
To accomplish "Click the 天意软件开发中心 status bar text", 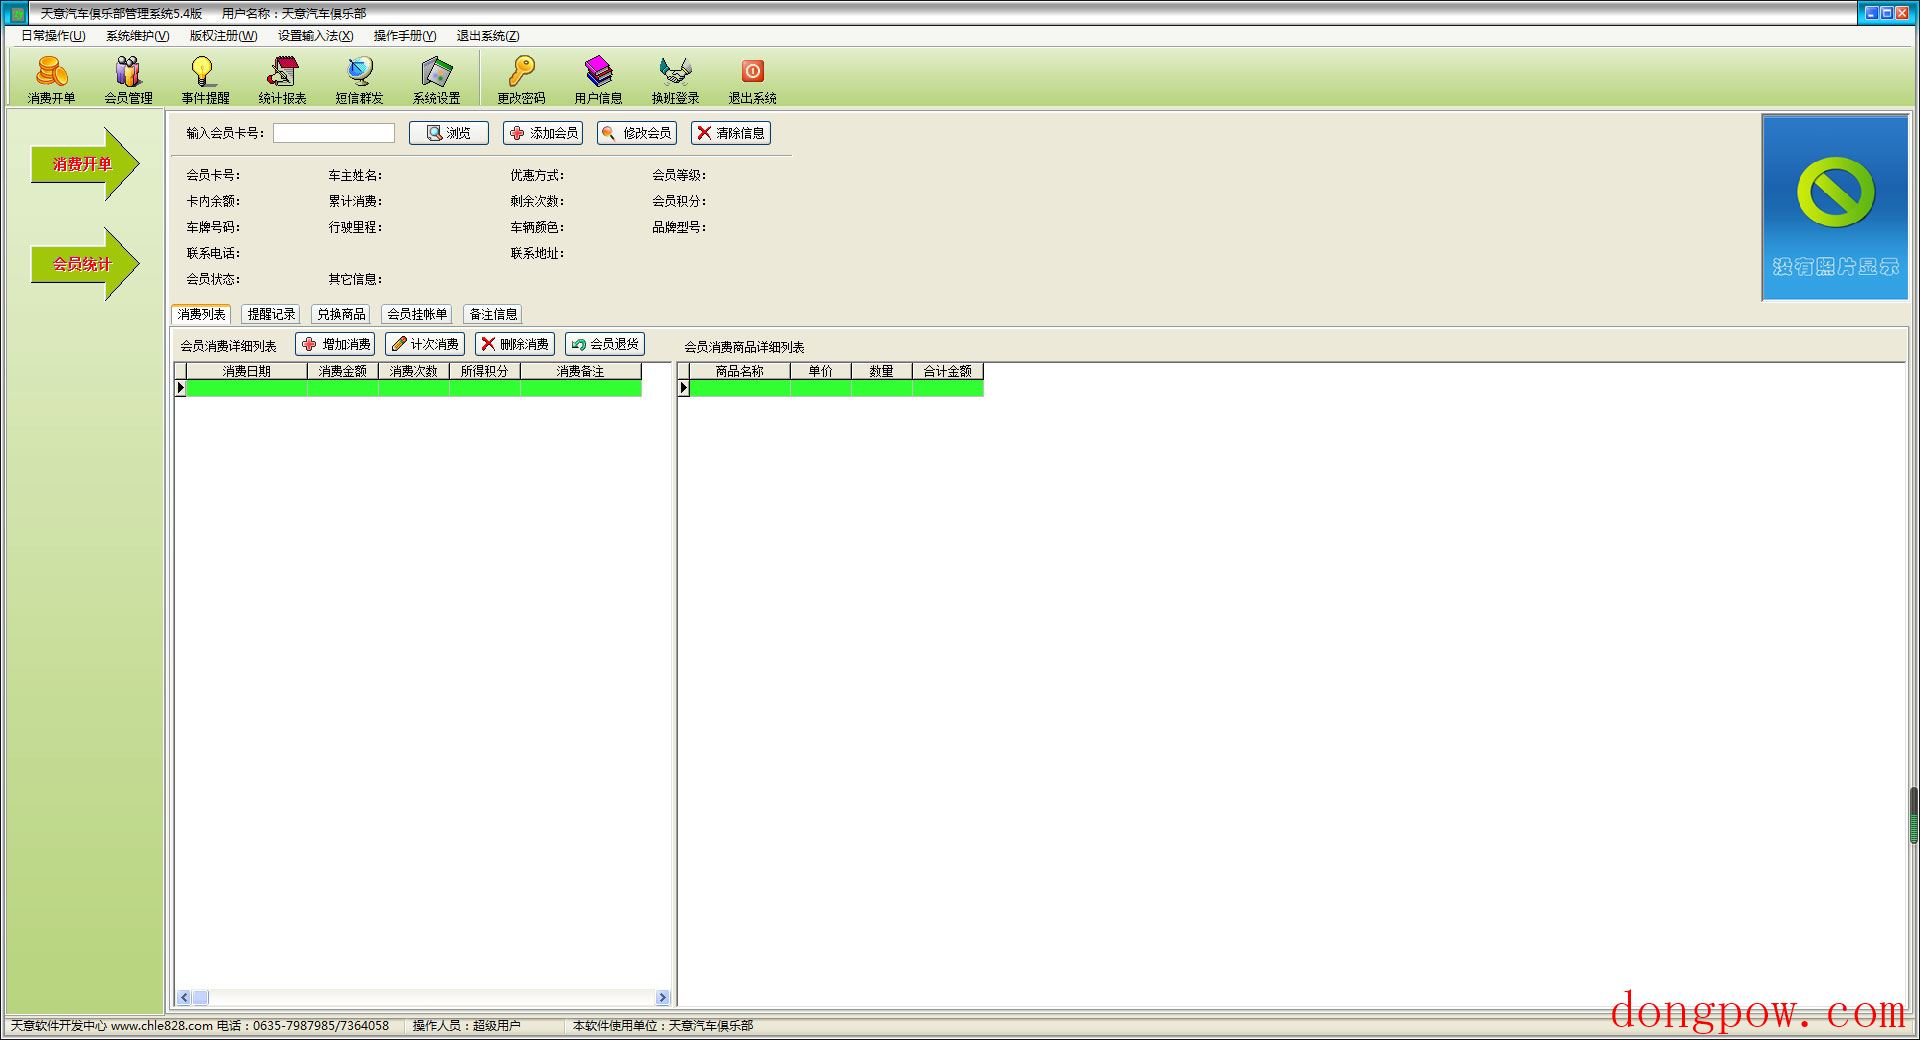I will (x=59, y=1026).
